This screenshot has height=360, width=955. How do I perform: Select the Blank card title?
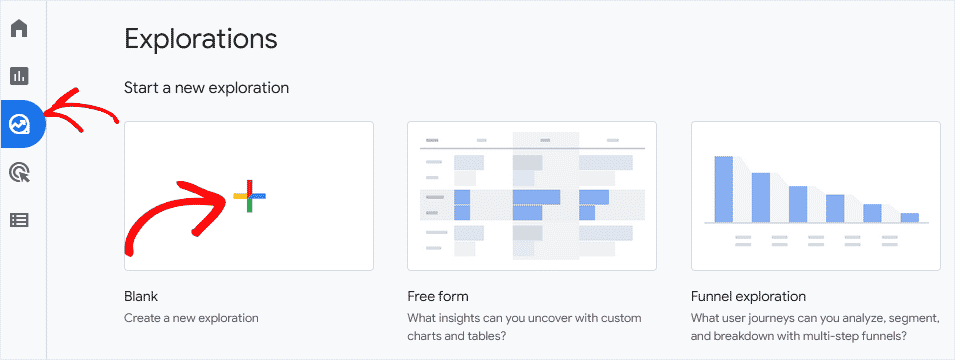pyautogui.click(x=141, y=297)
